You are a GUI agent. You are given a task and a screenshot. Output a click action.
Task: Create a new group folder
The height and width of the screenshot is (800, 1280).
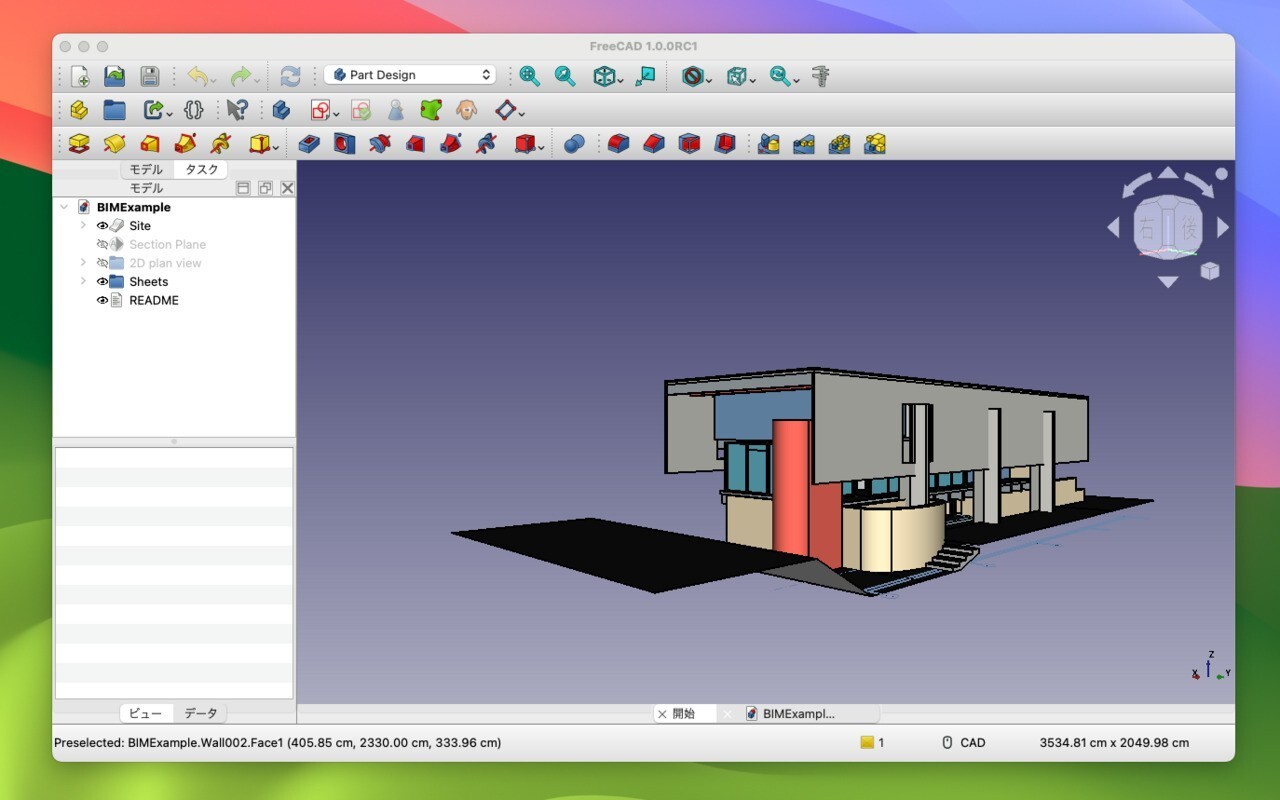pyautogui.click(x=114, y=110)
